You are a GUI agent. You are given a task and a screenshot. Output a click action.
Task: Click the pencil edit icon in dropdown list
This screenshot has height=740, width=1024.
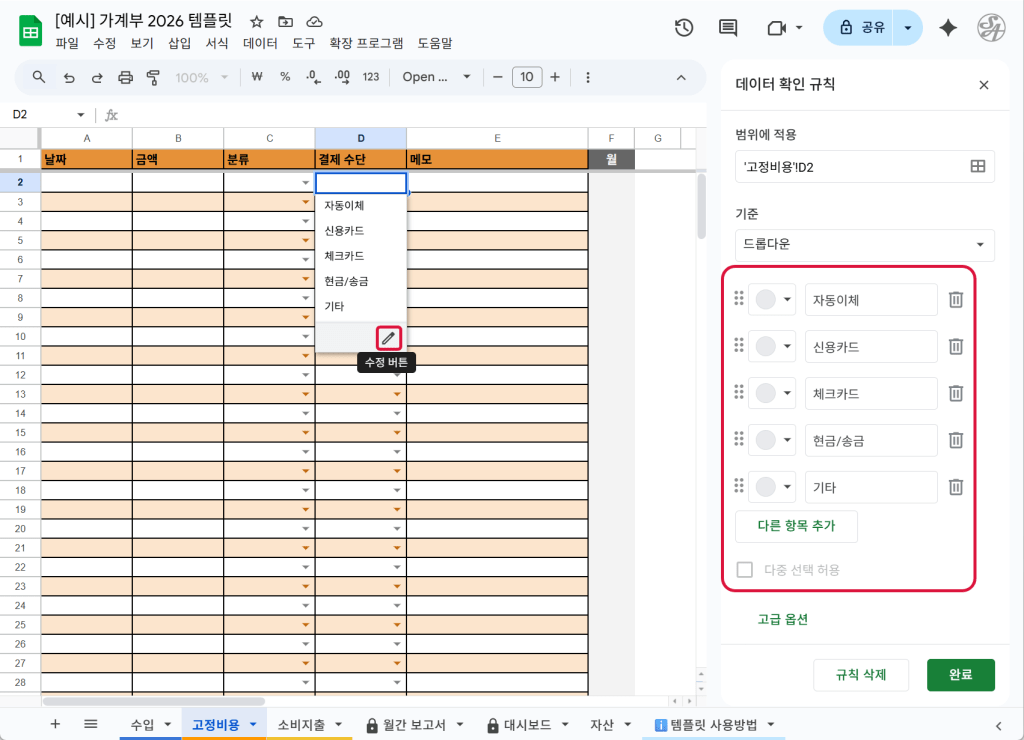click(x=388, y=338)
